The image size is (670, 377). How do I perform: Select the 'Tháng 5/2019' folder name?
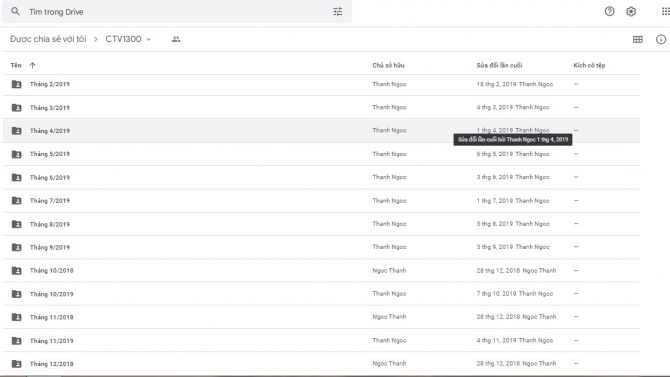[50, 154]
